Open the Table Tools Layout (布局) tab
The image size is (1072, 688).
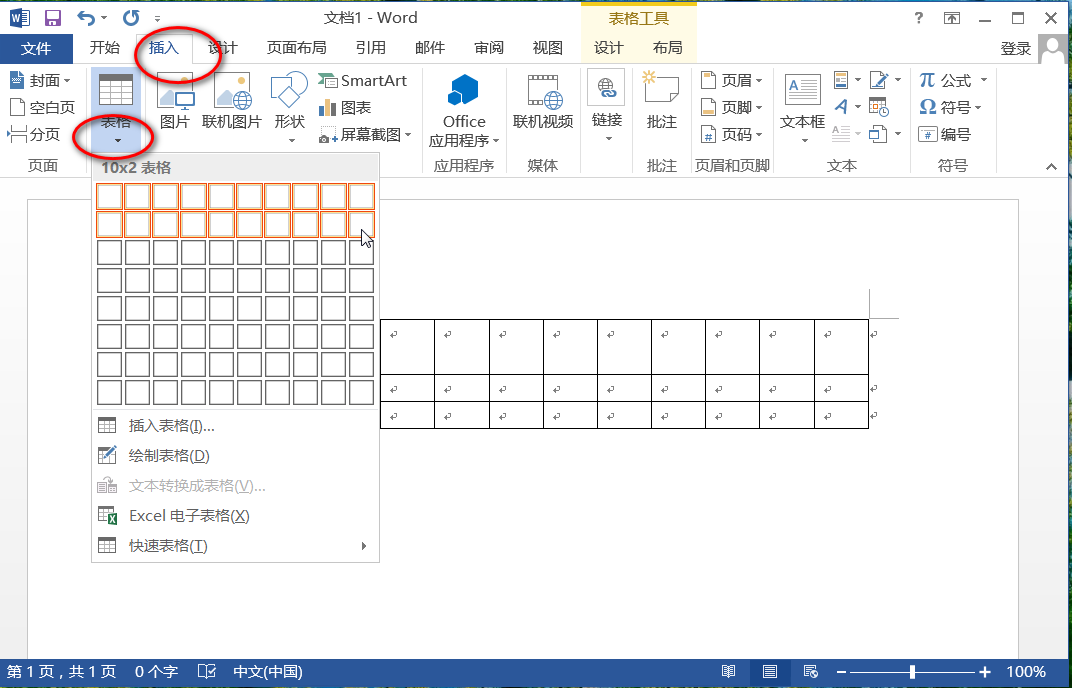[x=667, y=47]
